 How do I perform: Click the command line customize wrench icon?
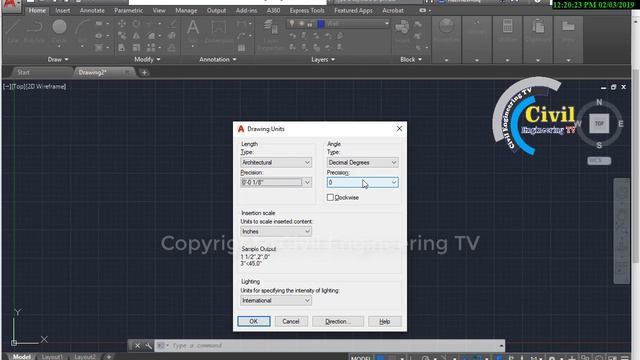(x=149, y=346)
